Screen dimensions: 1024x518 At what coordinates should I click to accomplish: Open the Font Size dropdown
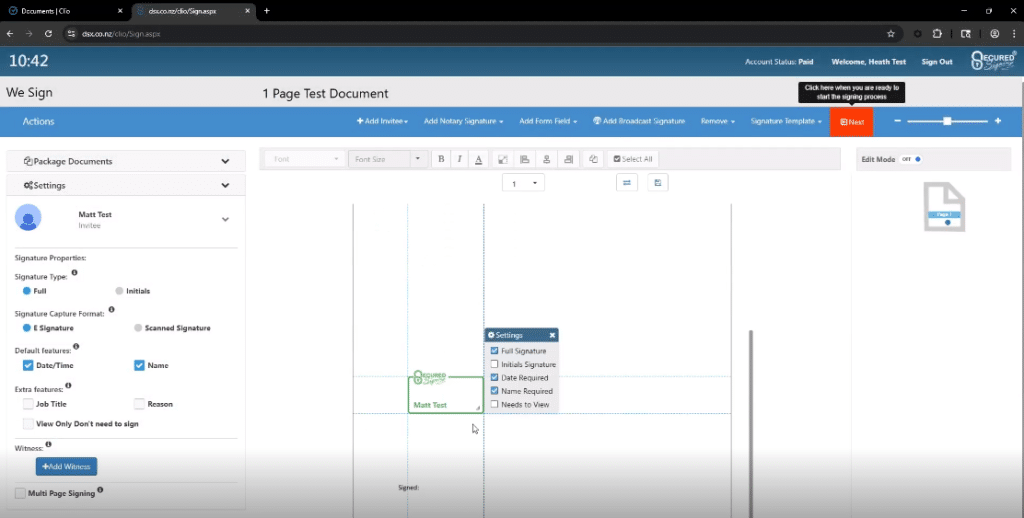[x=387, y=159]
